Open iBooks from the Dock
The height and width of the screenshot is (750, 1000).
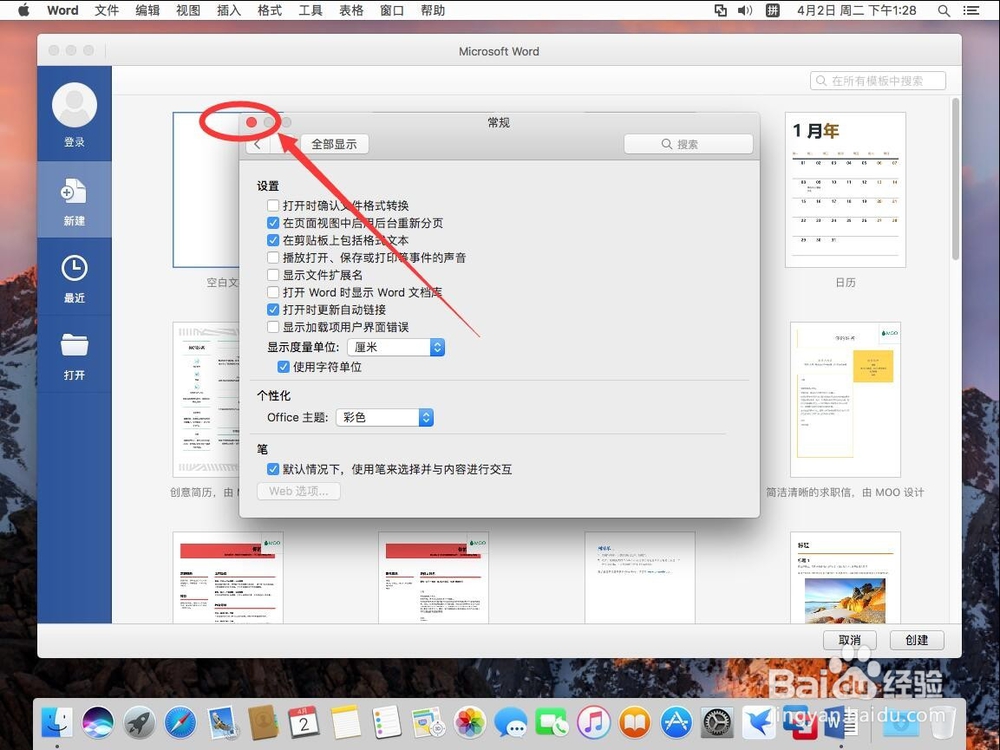(635, 723)
